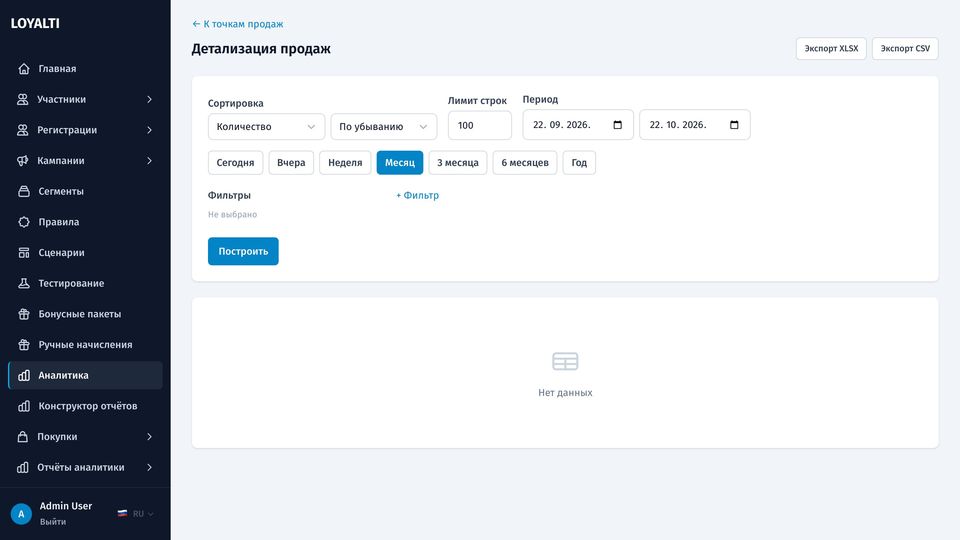This screenshot has width=960, height=540.
Task: Click the gift icon next to Бонусные пакеты
Action: 24,313
